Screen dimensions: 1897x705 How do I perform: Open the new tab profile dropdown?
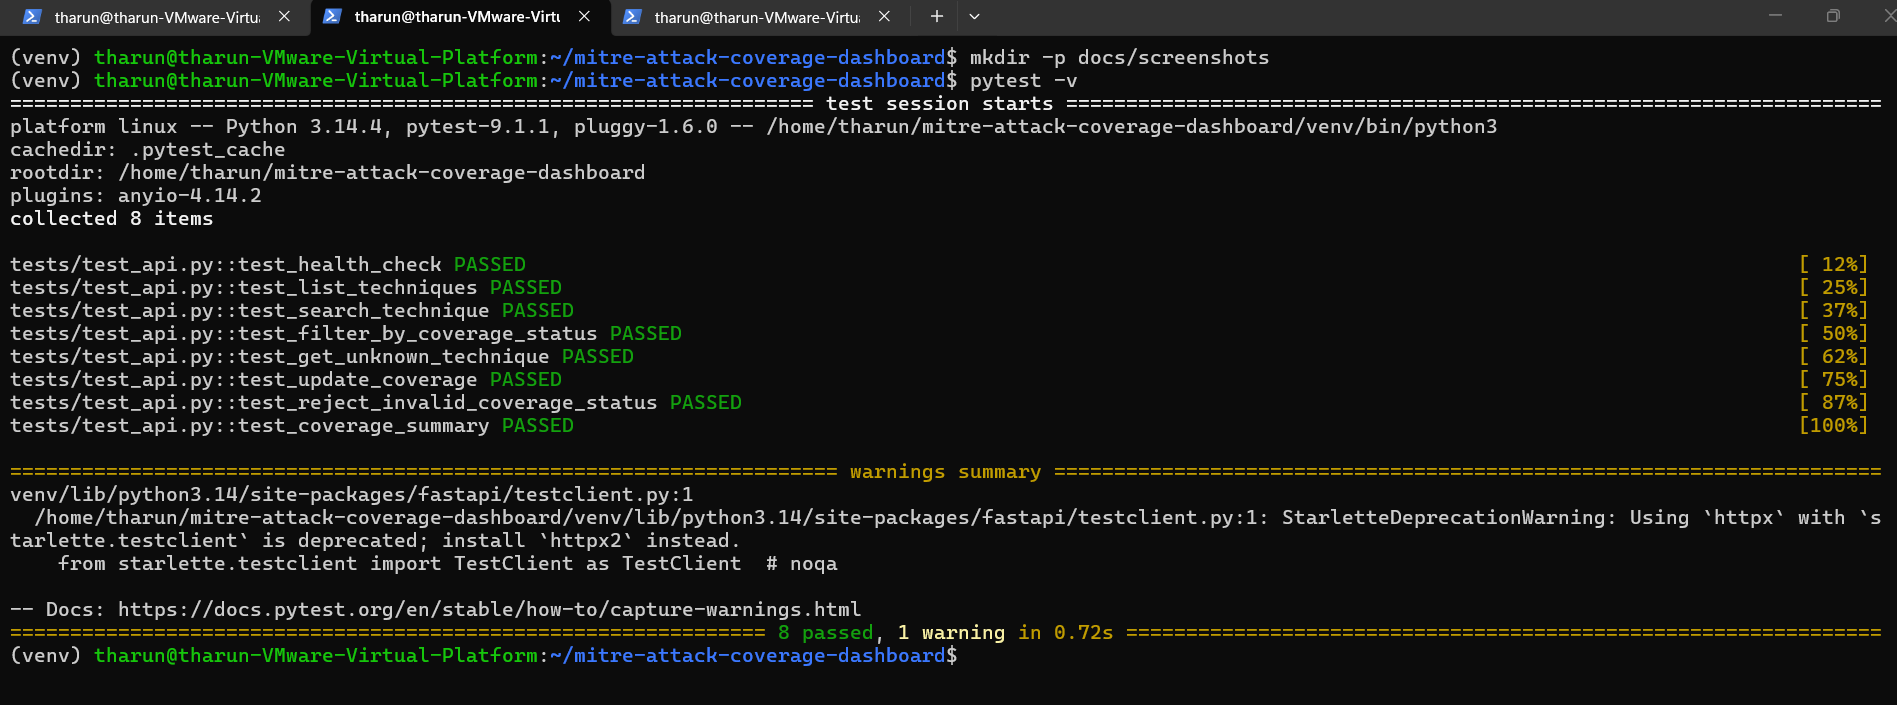[974, 17]
